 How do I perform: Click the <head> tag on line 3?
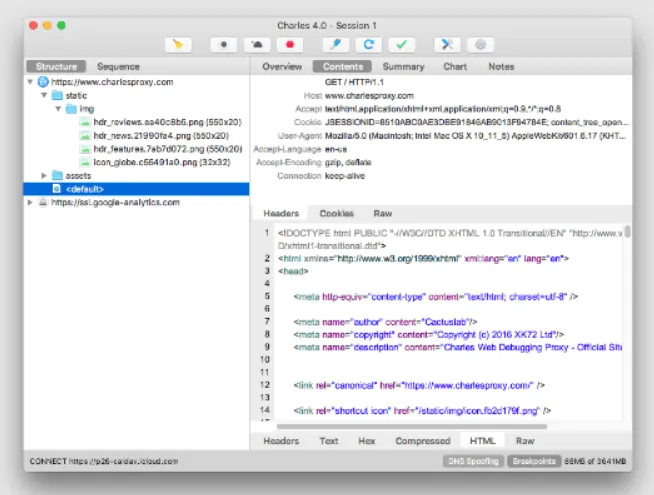point(293,271)
